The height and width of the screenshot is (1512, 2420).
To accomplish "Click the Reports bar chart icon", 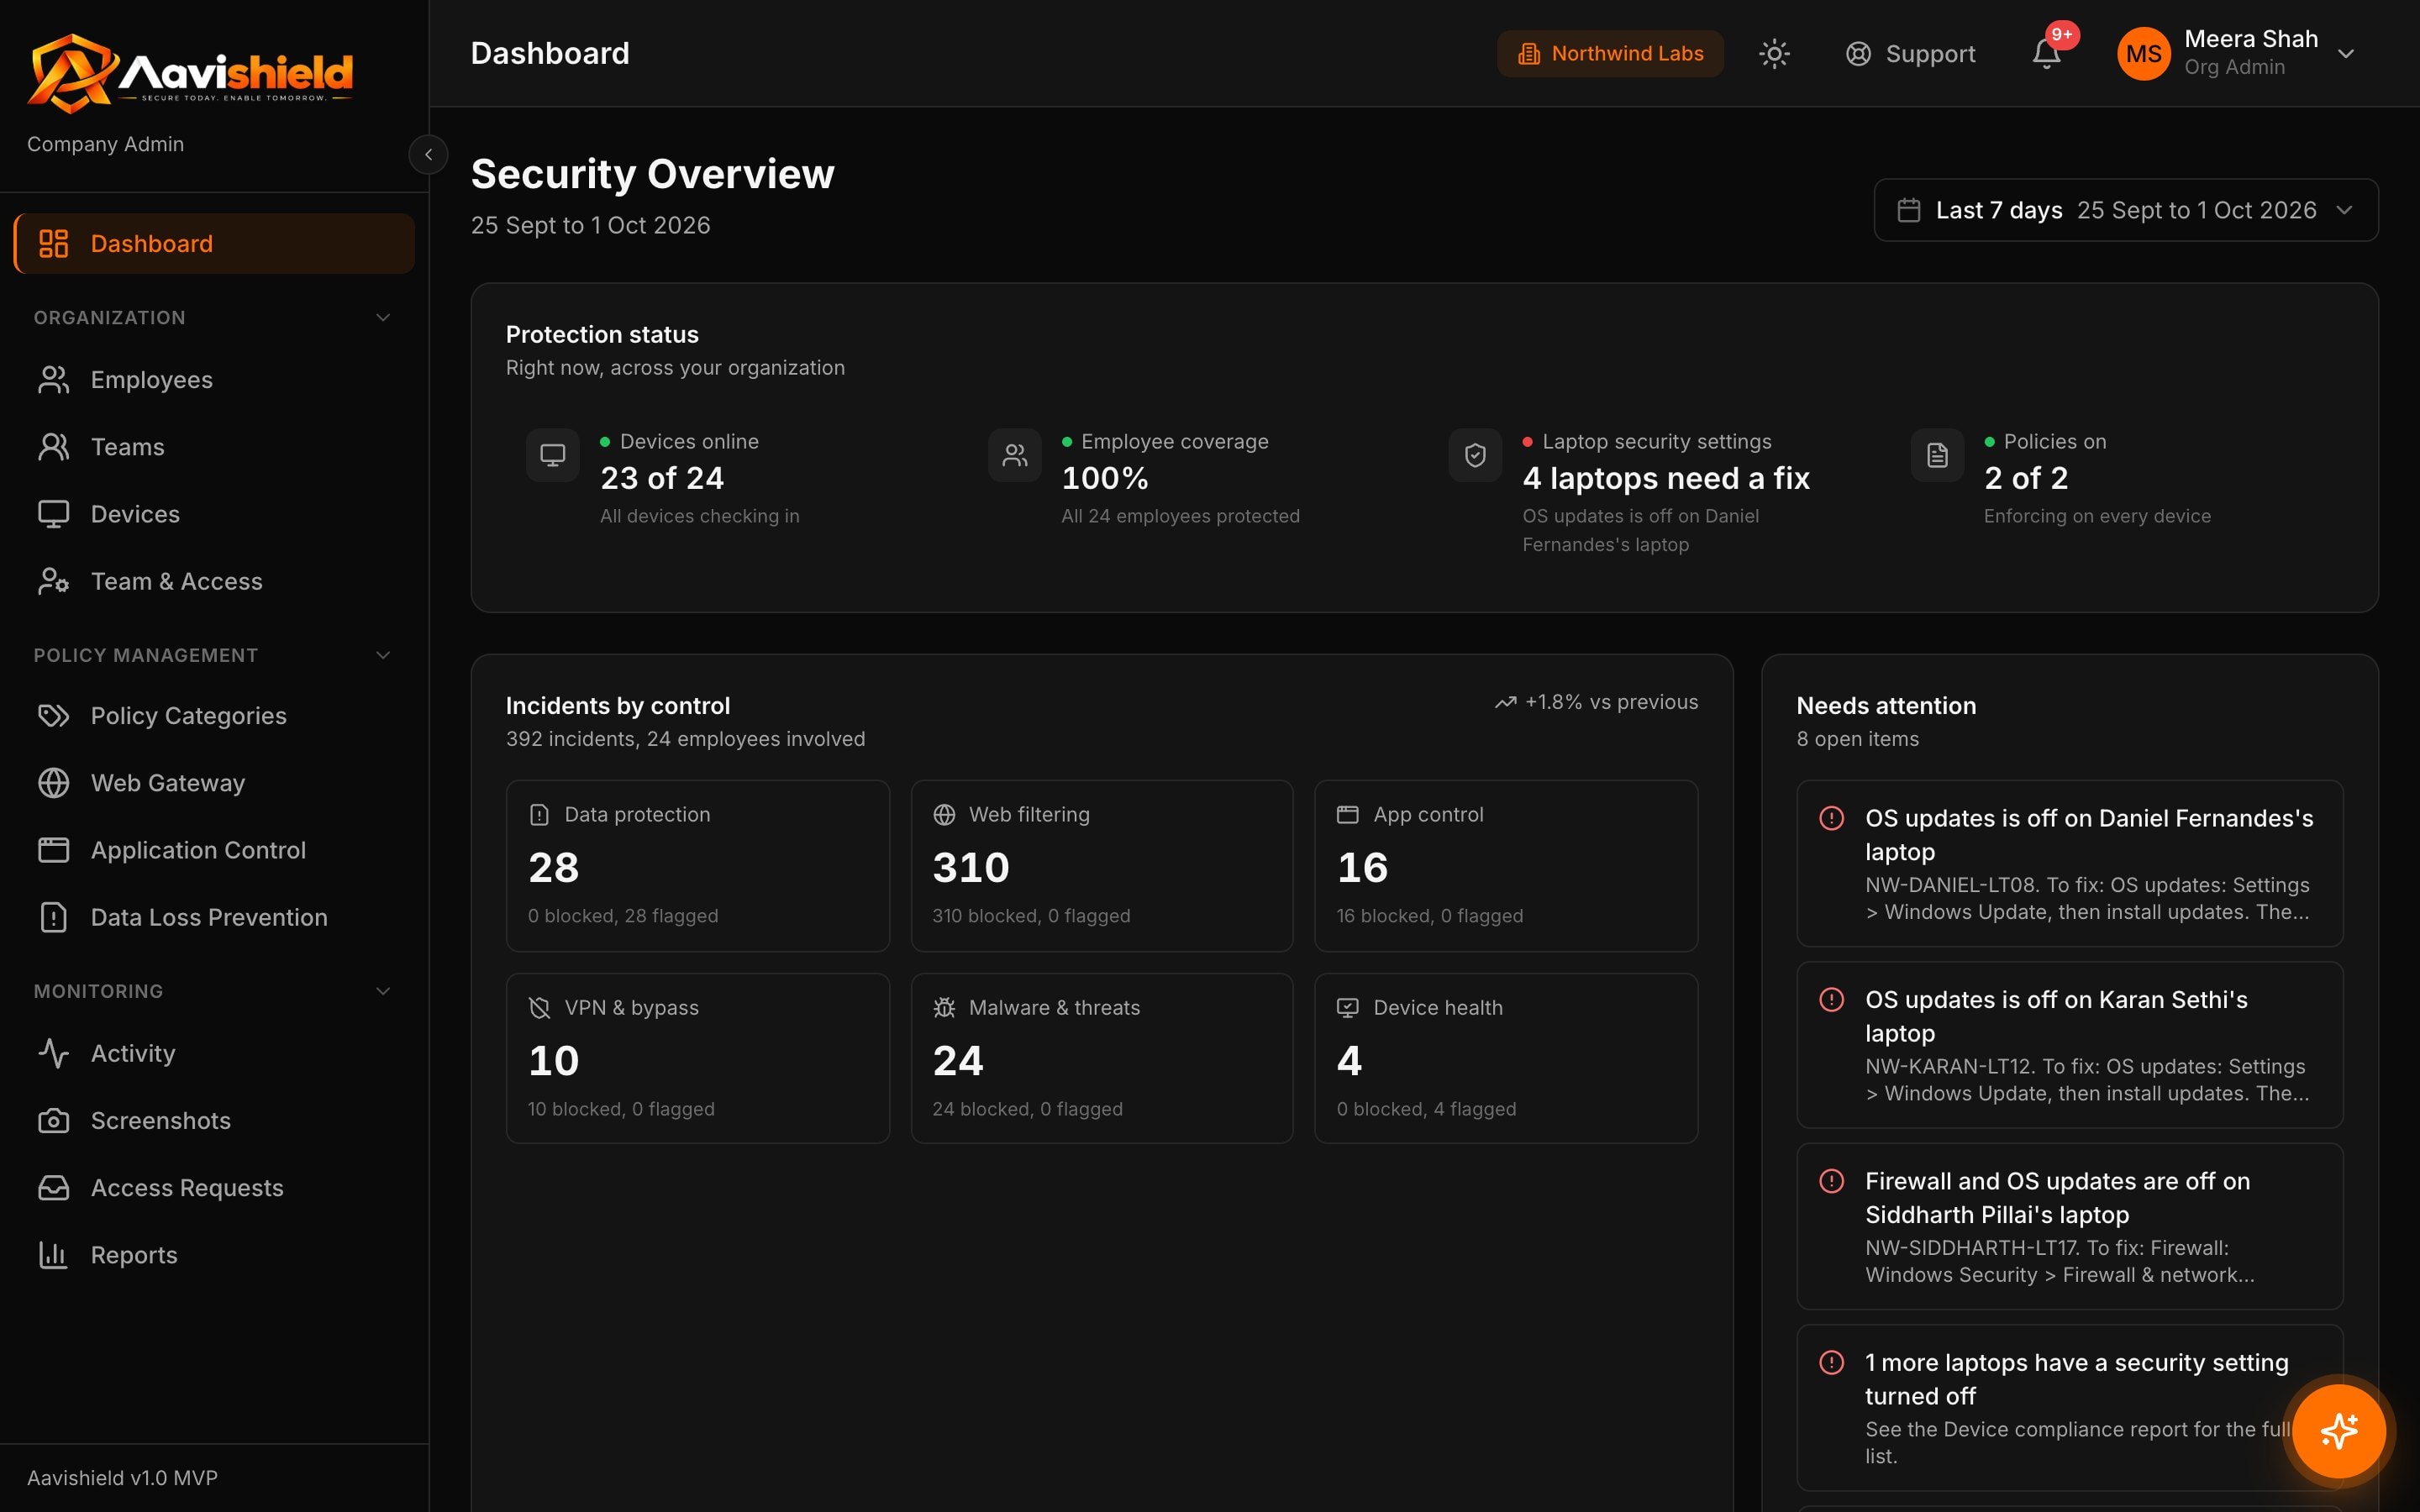I will 53,1255.
